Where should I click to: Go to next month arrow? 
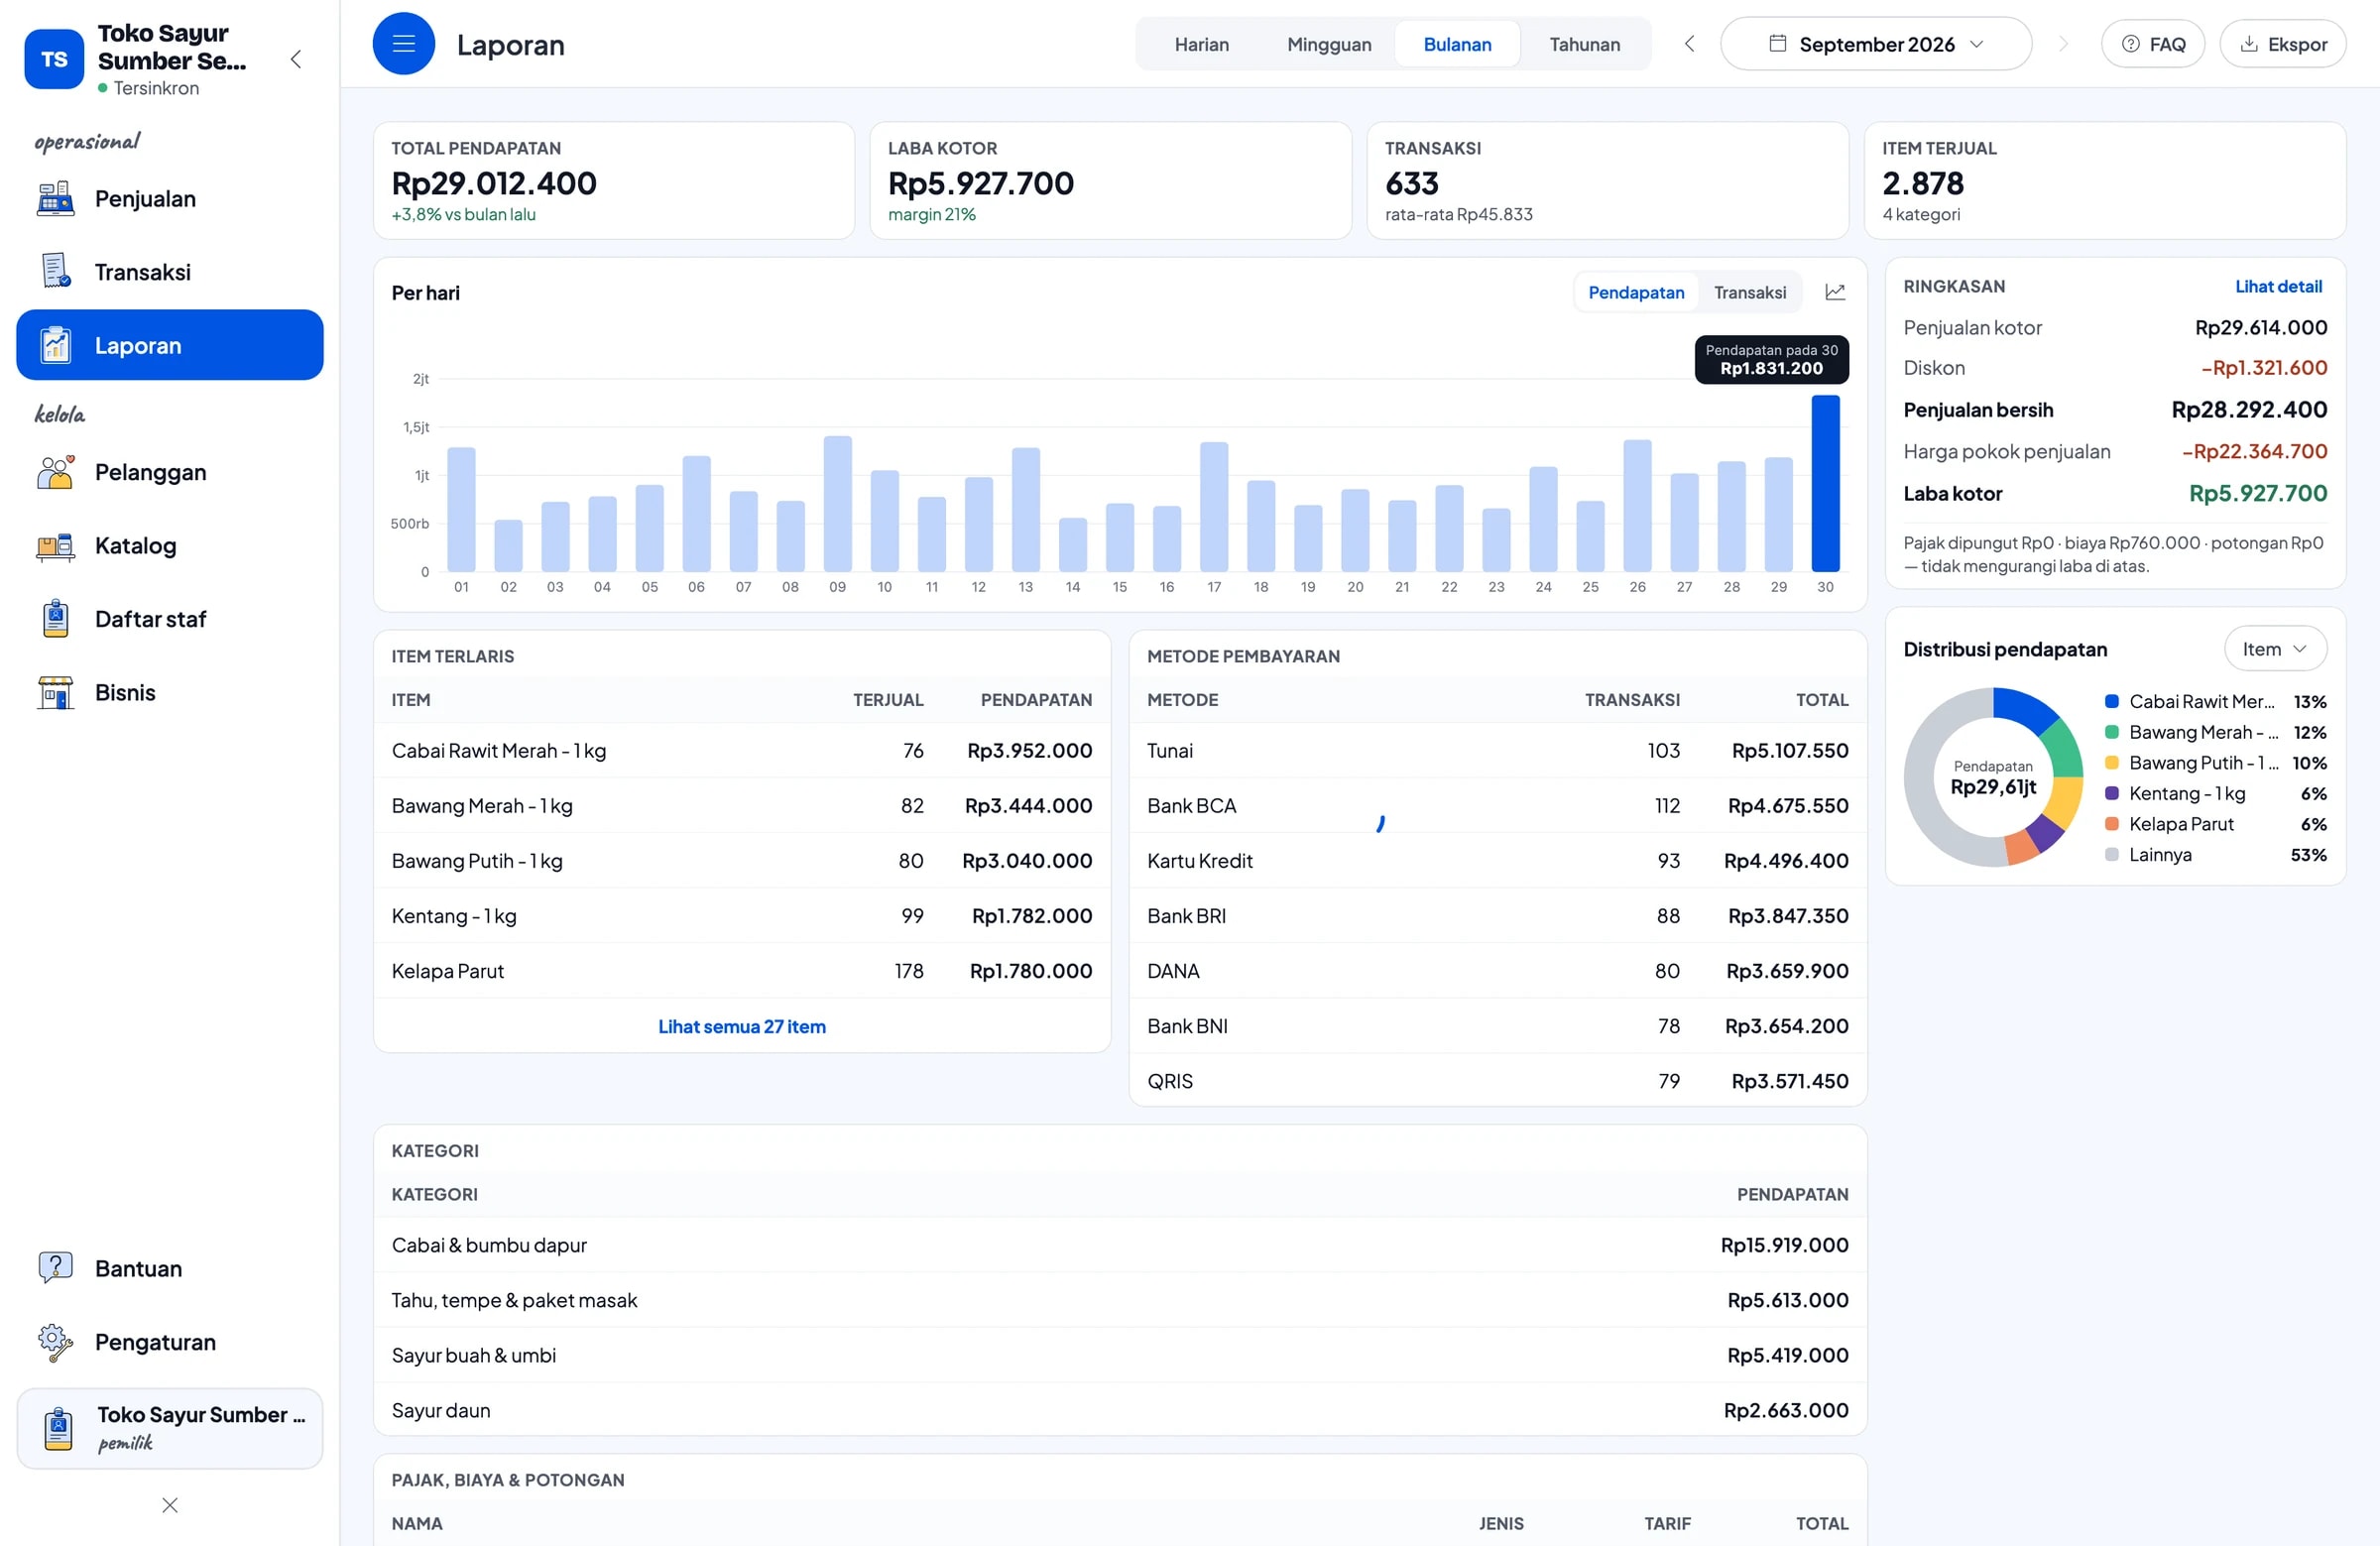click(x=2062, y=44)
